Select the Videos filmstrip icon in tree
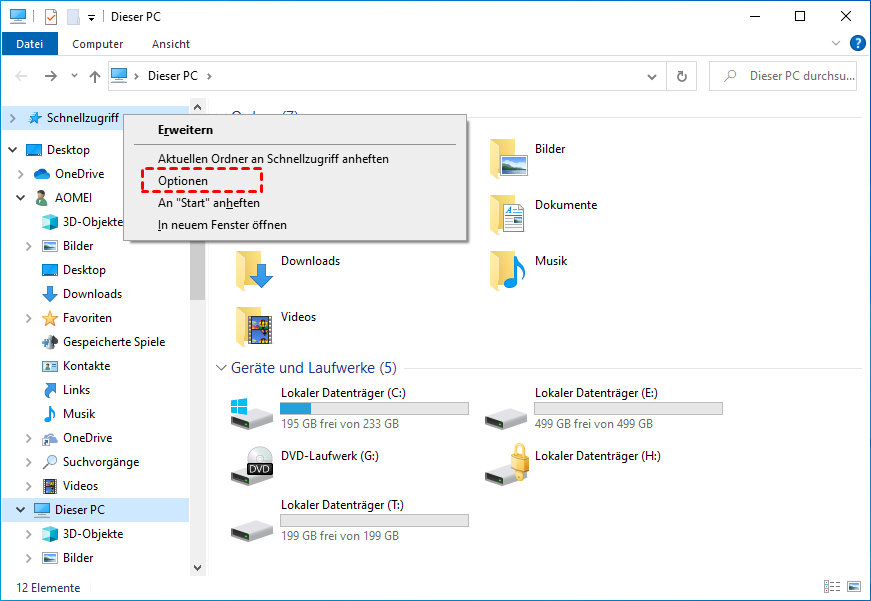 point(50,486)
